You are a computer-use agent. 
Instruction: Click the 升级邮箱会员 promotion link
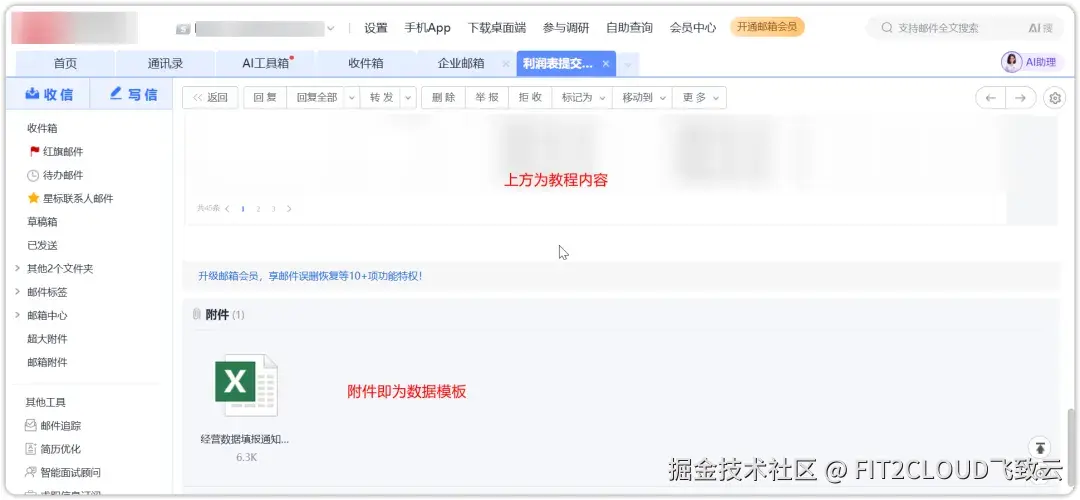(x=310, y=276)
